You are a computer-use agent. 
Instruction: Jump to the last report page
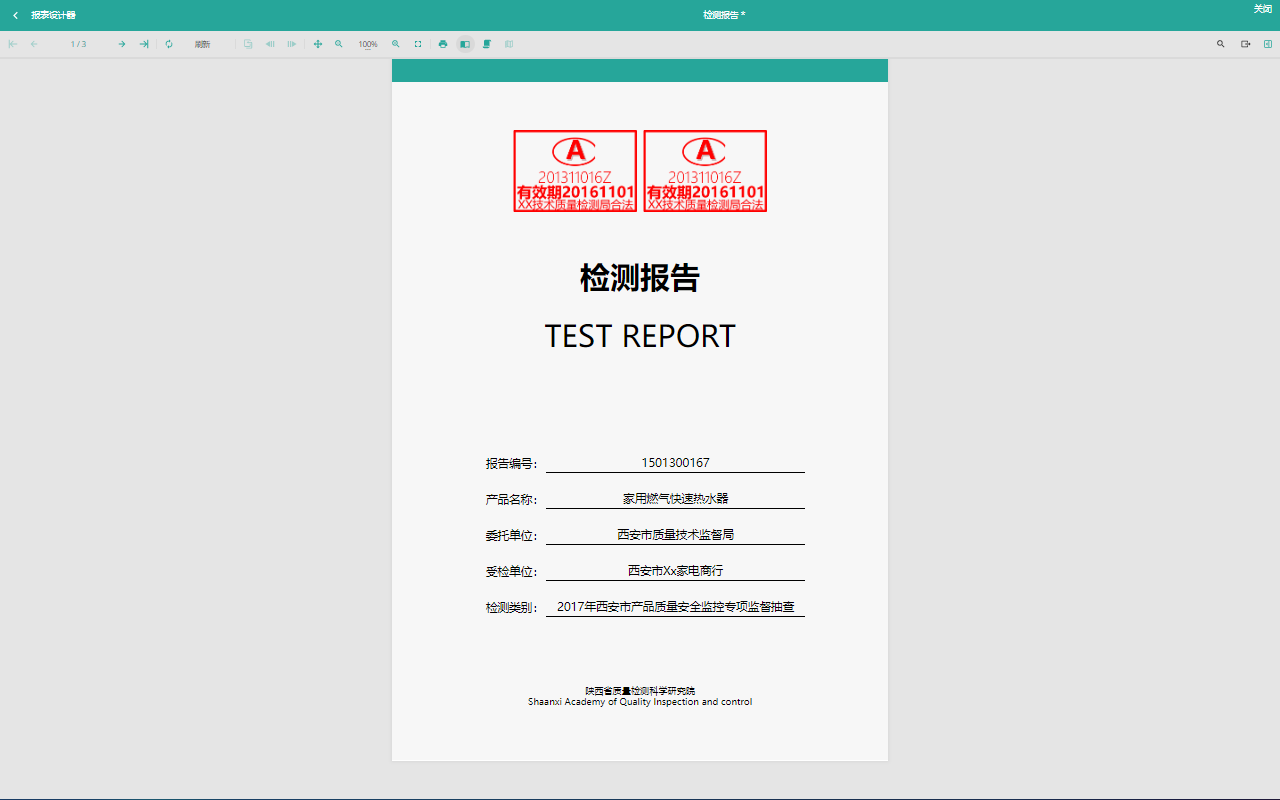point(144,44)
